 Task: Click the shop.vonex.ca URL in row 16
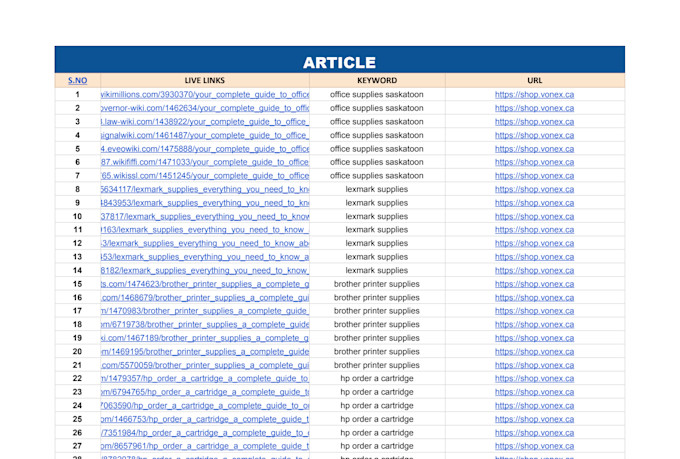click(534, 298)
